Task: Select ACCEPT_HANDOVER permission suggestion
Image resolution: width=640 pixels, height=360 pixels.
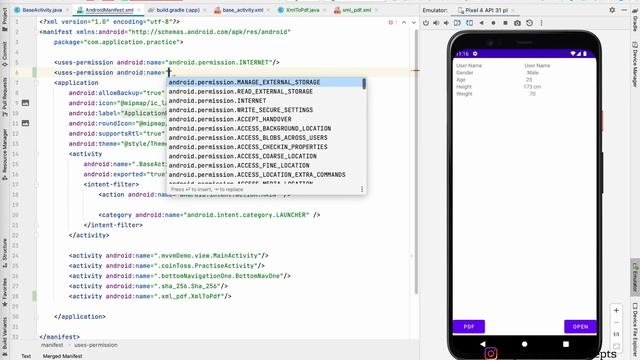Action: 264,119
